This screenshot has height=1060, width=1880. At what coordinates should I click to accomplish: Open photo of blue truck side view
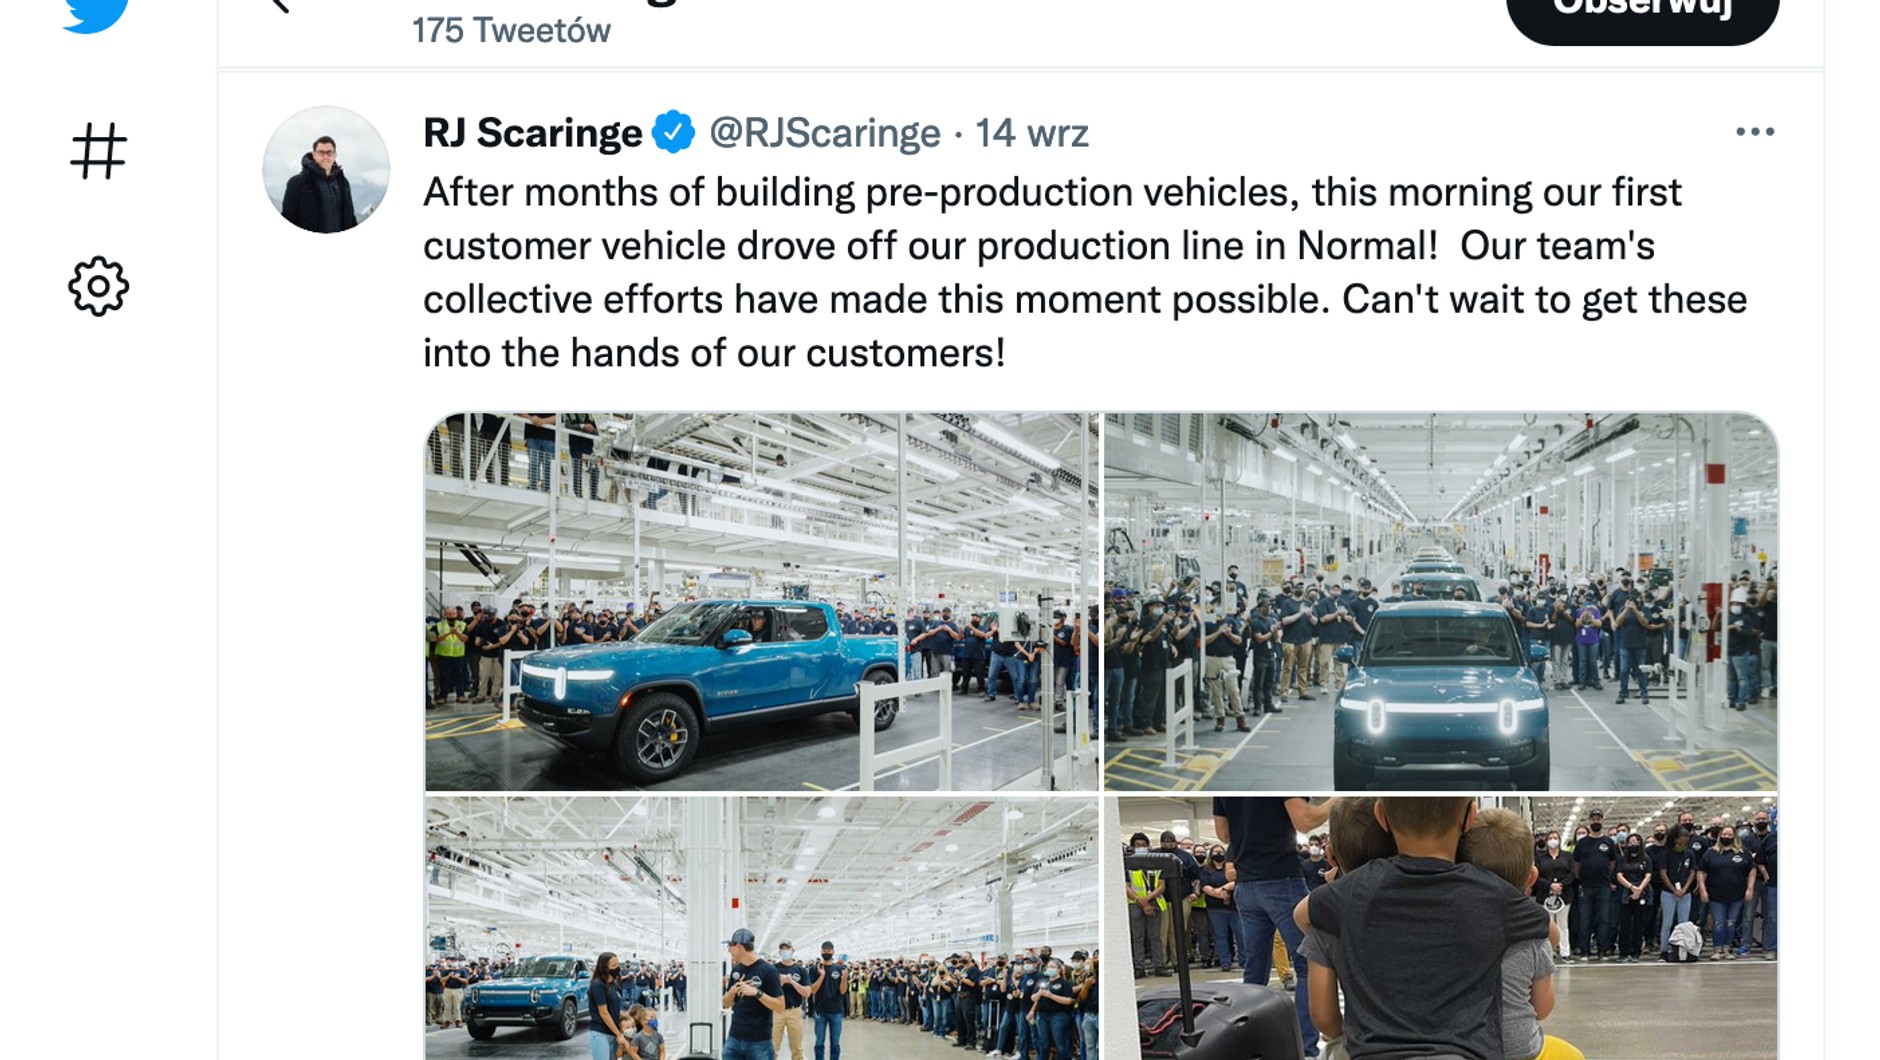coord(761,602)
